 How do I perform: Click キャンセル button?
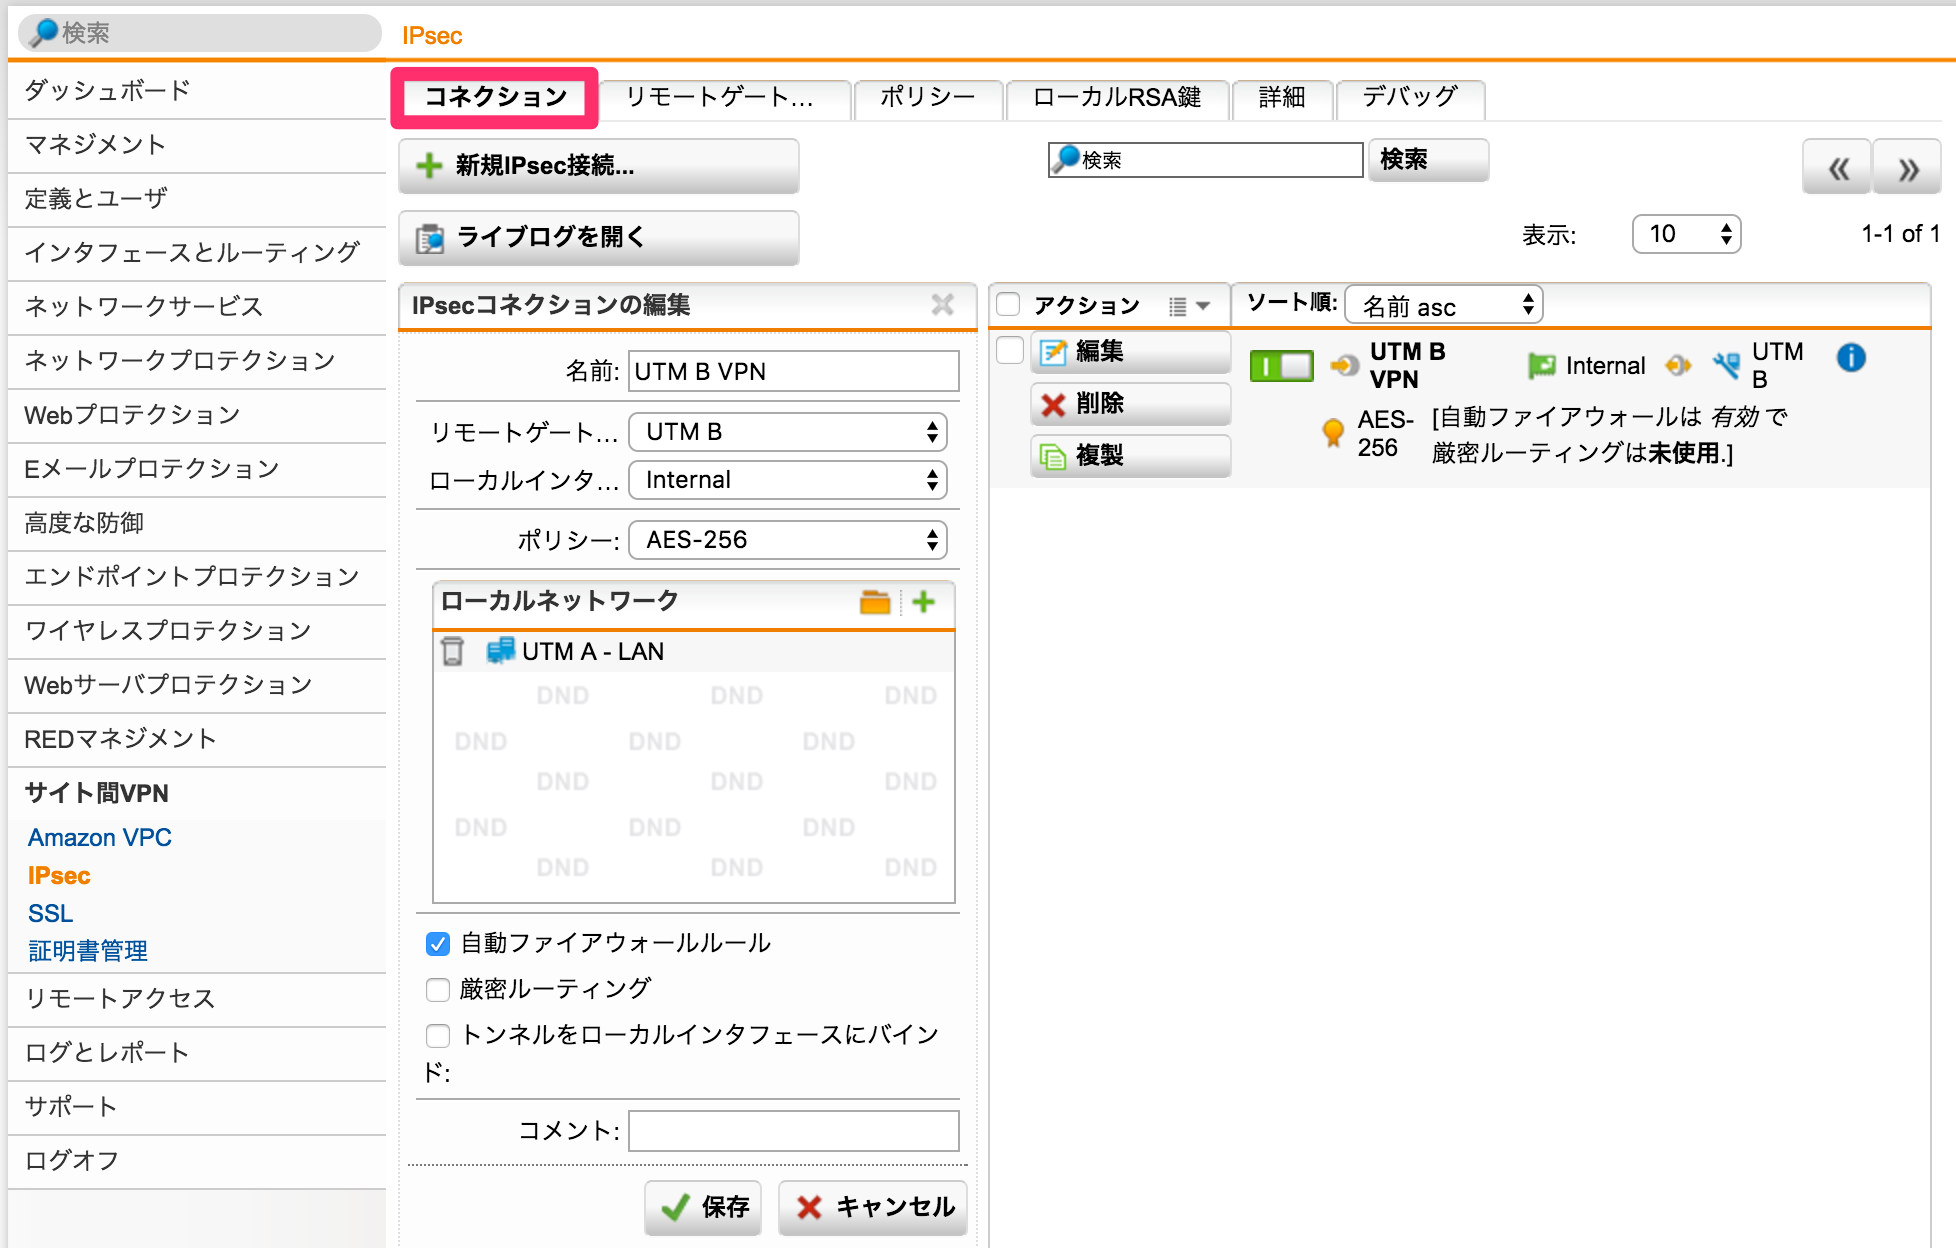tap(872, 1207)
